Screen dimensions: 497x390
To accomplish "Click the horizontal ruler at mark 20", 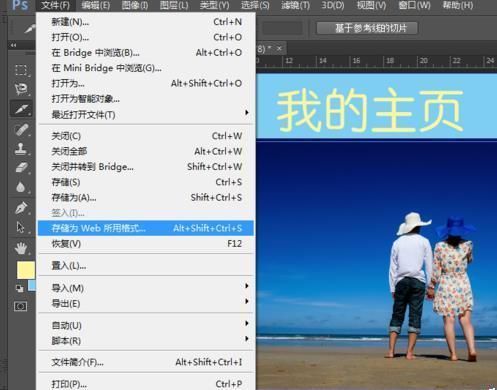I will coord(423,61).
